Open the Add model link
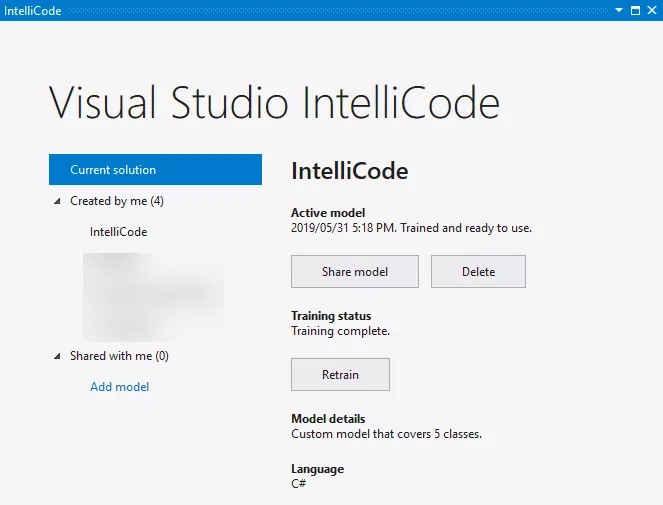This screenshot has width=663, height=505. click(119, 387)
